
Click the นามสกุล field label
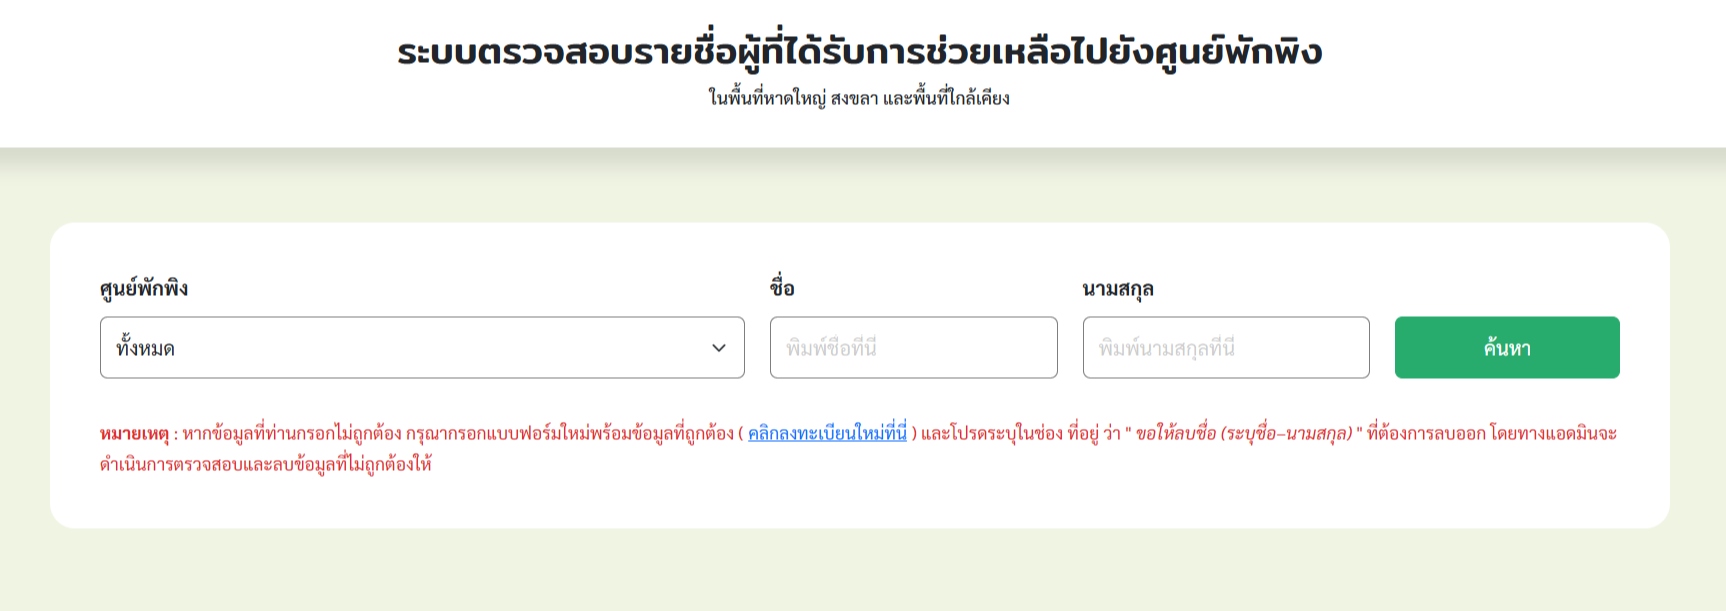1118,289
